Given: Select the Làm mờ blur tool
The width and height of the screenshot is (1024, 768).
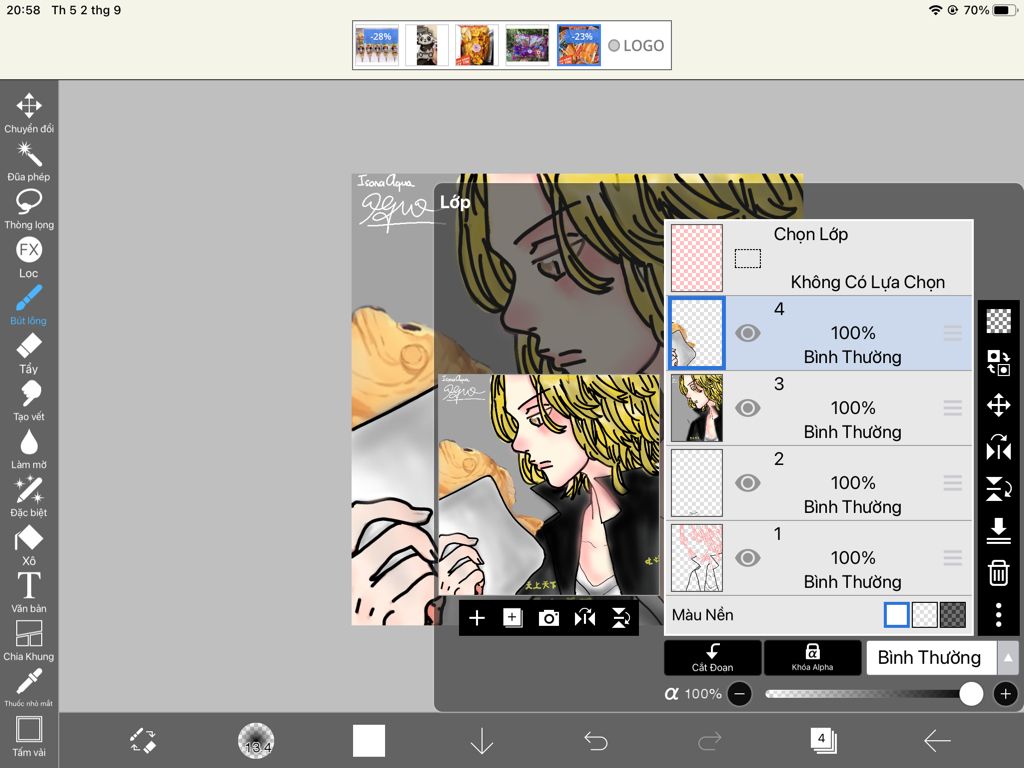Looking at the screenshot, I should click(29, 449).
